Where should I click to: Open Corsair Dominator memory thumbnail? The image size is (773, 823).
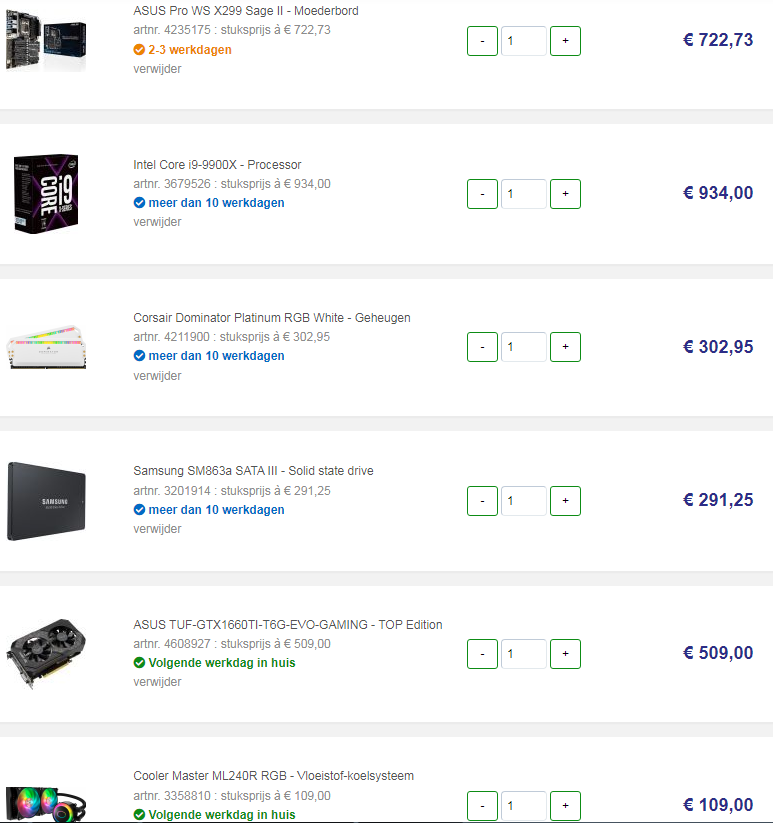46,347
